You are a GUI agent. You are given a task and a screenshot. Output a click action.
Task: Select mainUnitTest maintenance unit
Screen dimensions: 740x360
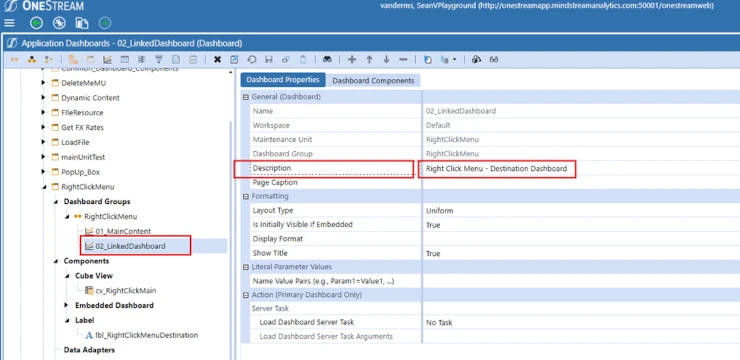click(83, 157)
